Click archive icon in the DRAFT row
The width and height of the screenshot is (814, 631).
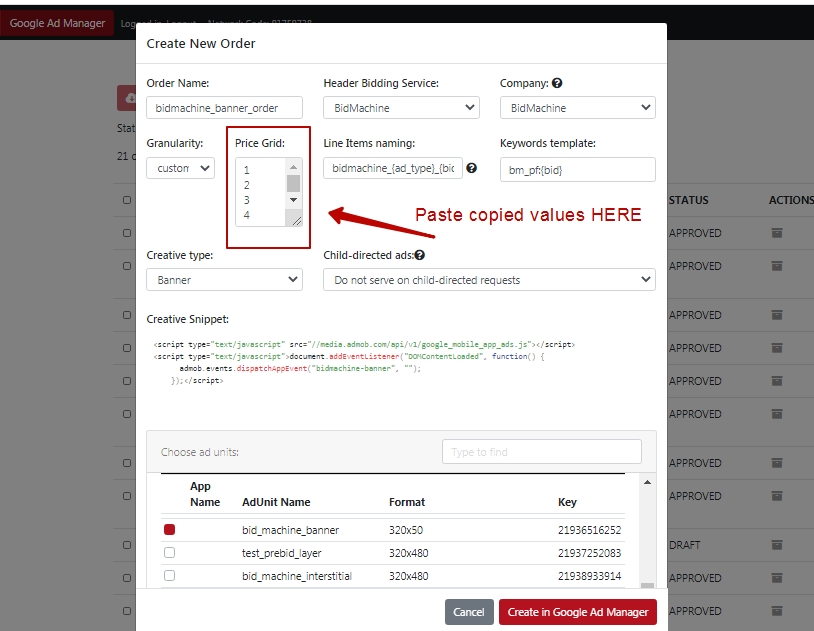[777, 545]
